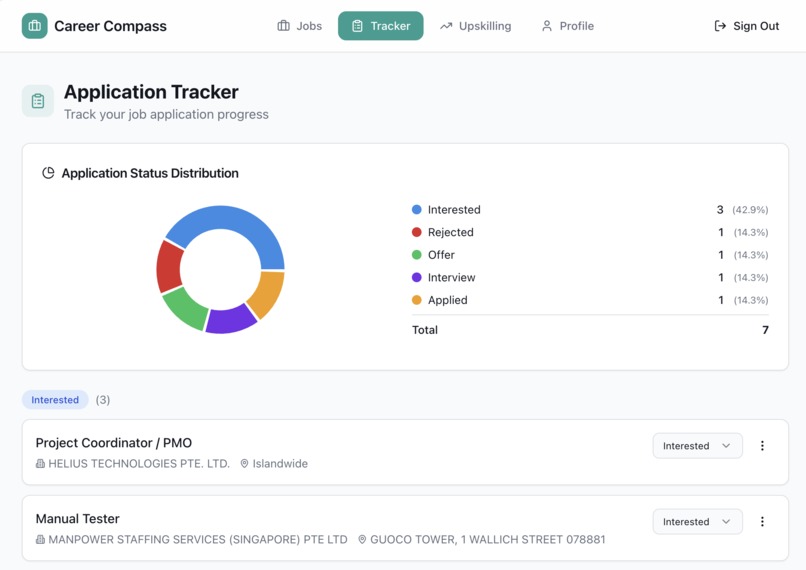Click MANPOWER STAFFING SERVICES (SINGAPORE) PTE LTD text

coord(198,540)
